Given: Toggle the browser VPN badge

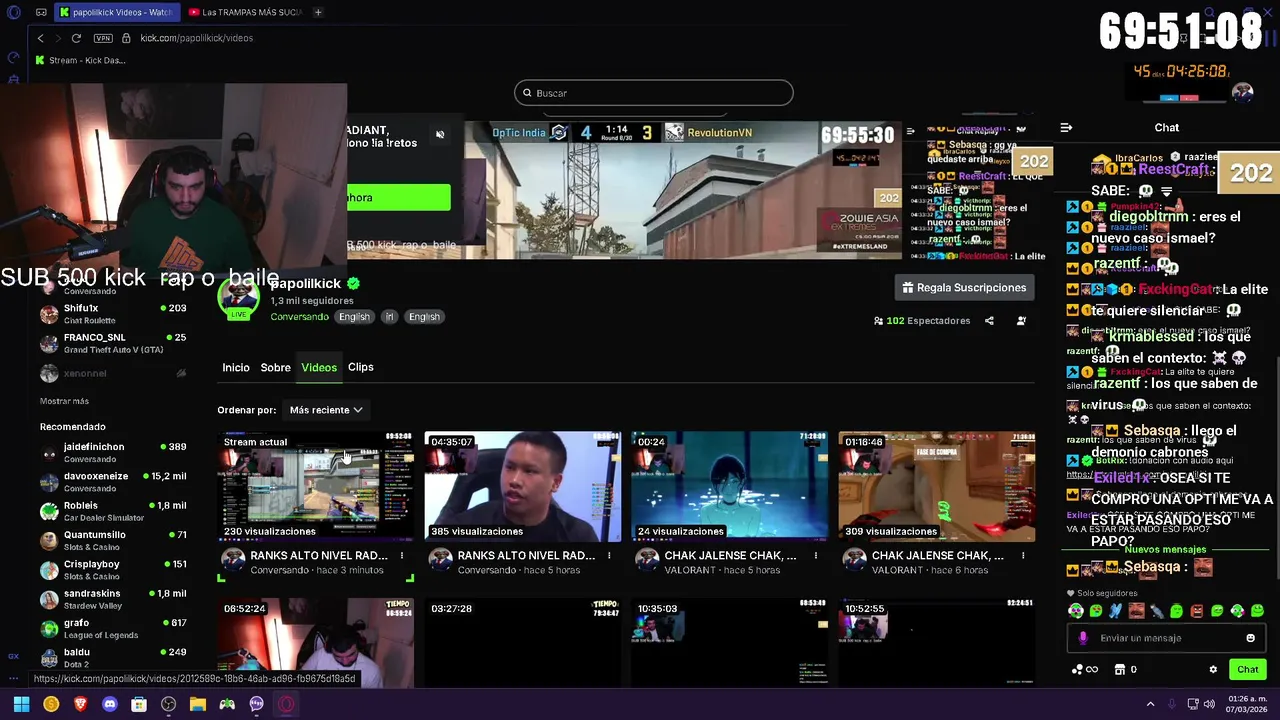Looking at the screenshot, I should point(103,38).
